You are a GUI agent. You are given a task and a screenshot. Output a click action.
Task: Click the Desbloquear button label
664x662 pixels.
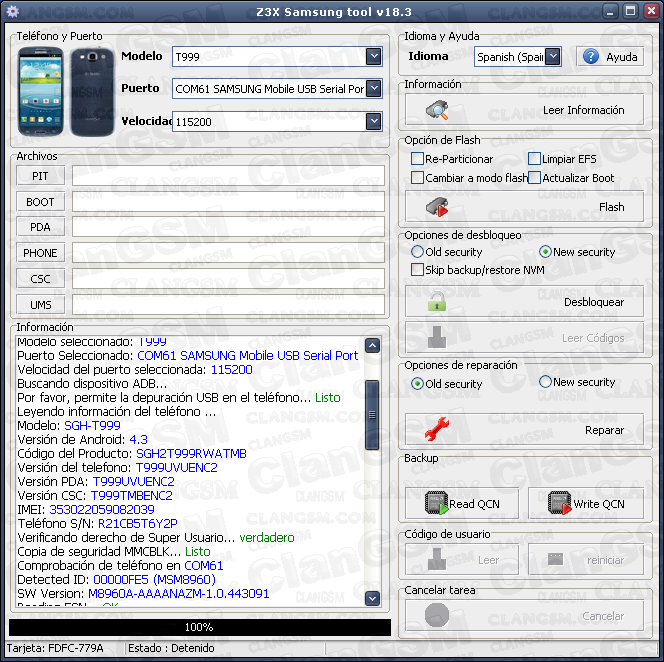594,302
